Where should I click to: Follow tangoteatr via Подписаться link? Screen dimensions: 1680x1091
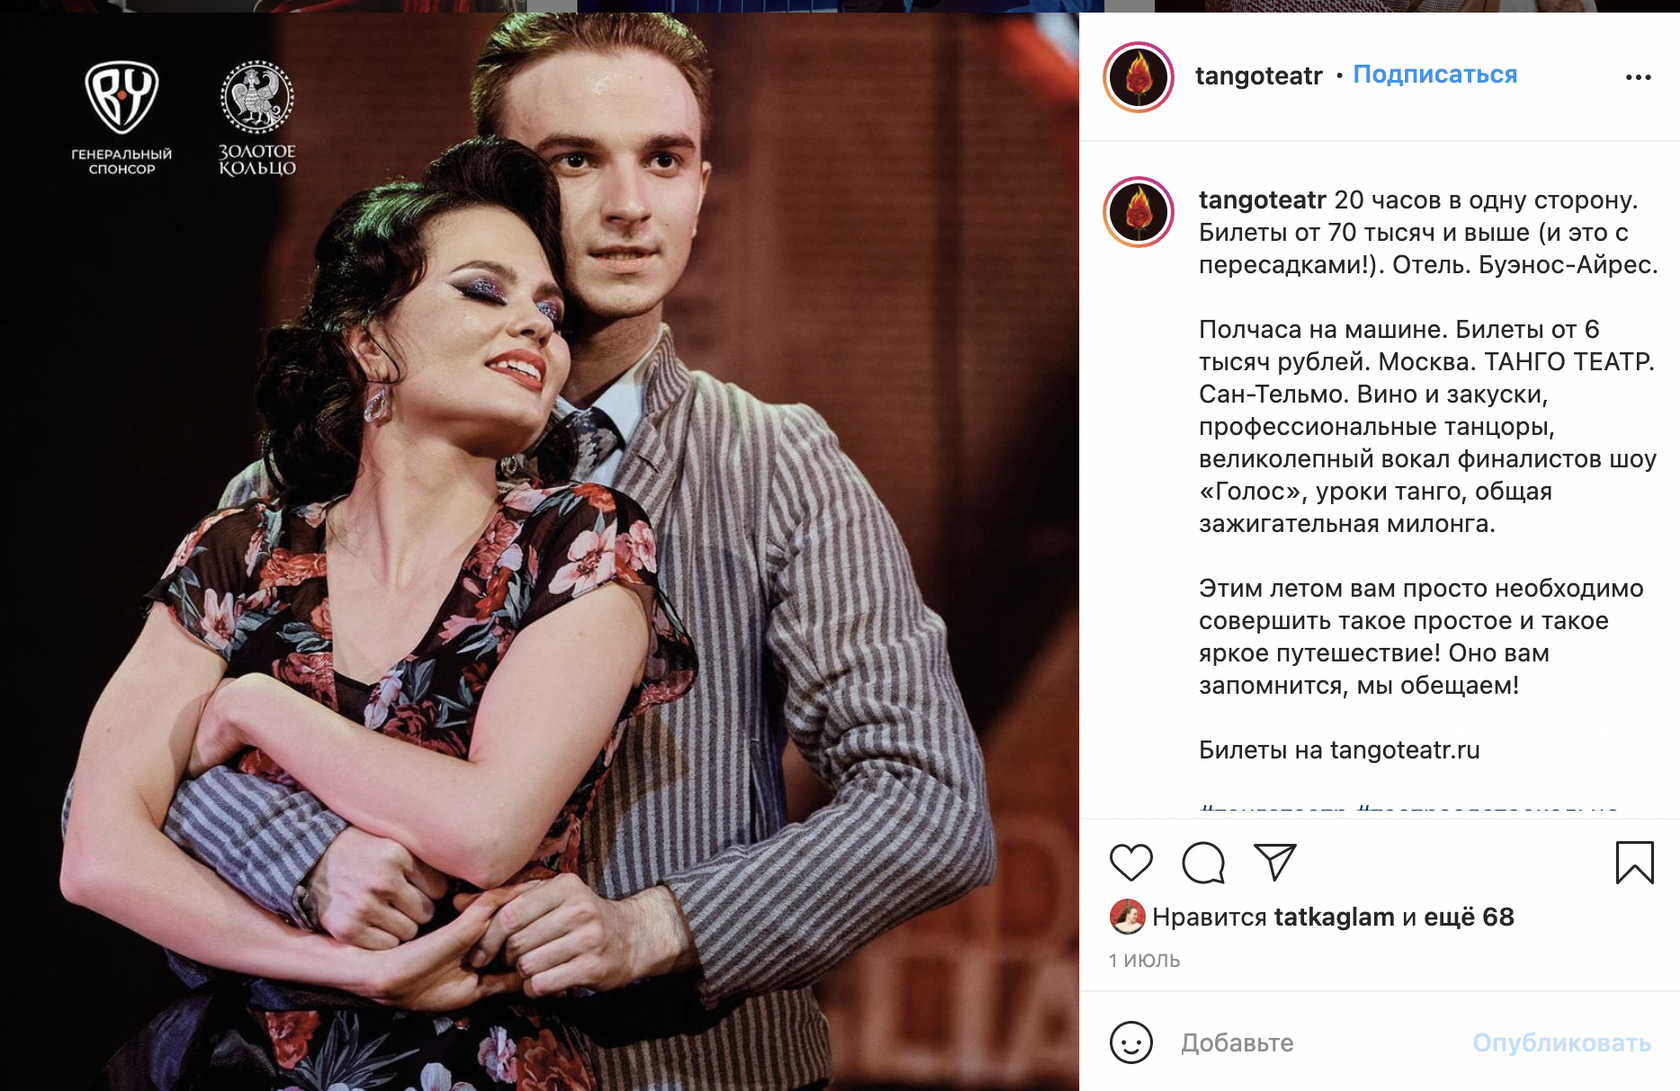click(x=1435, y=75)
